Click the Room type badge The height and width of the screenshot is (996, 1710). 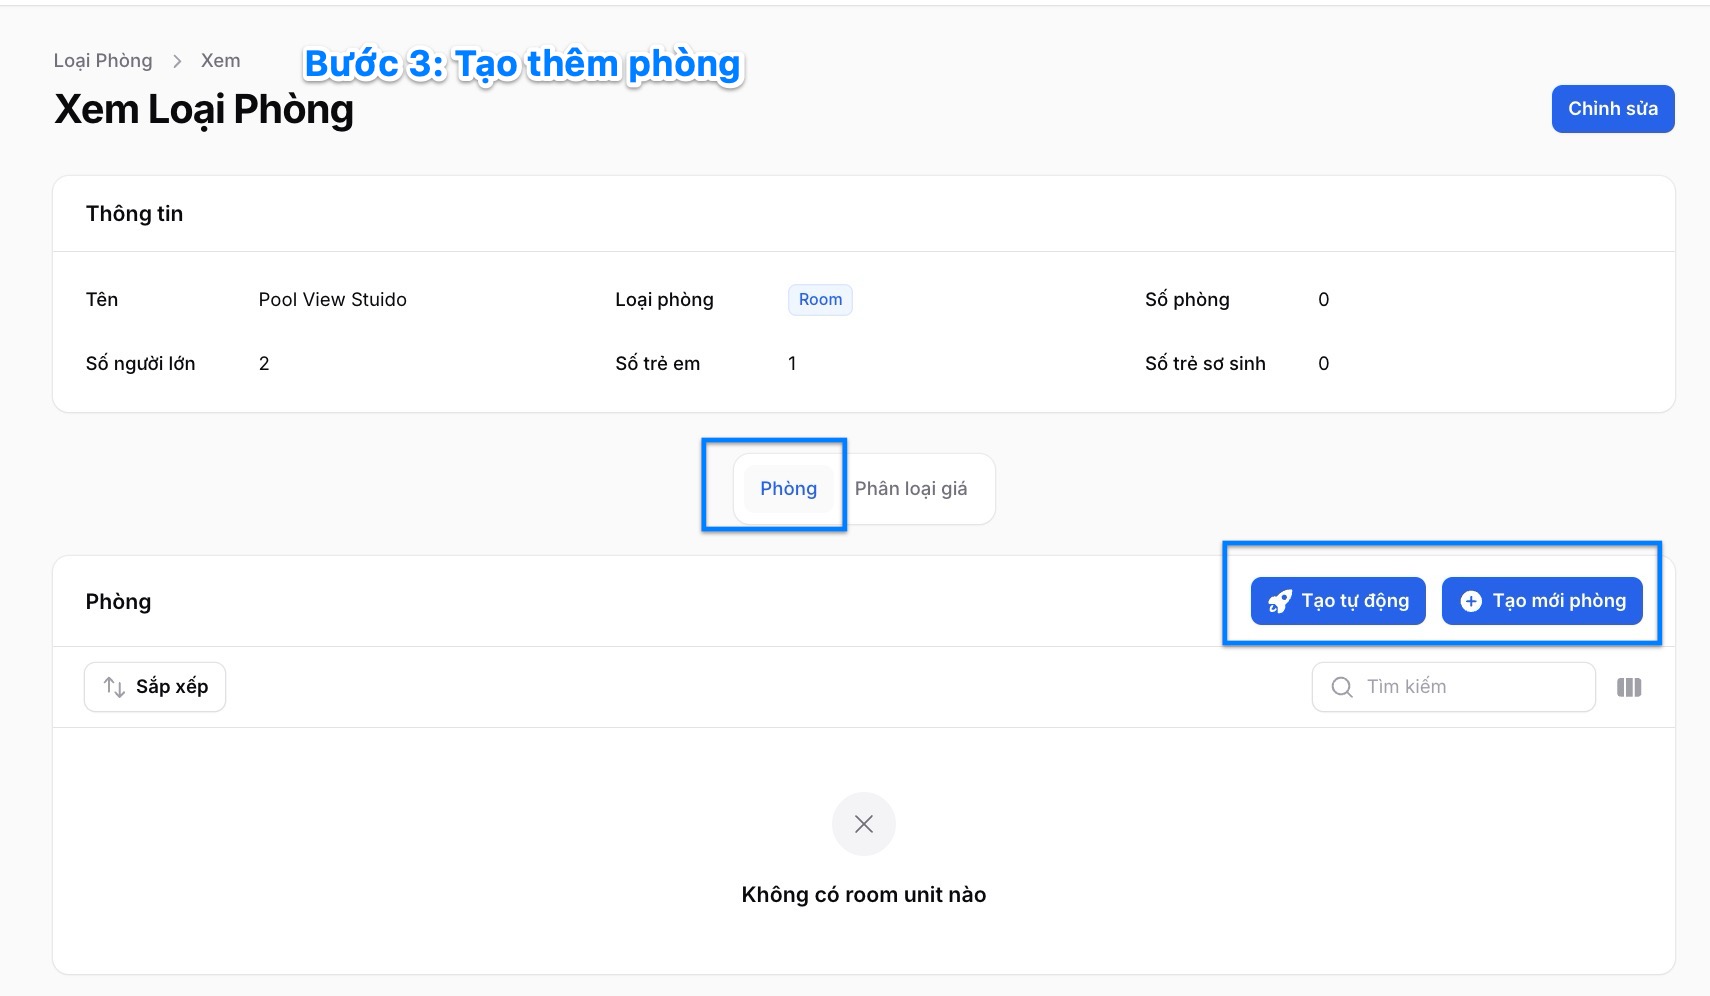pyautogui.click(x=820, y=300)
